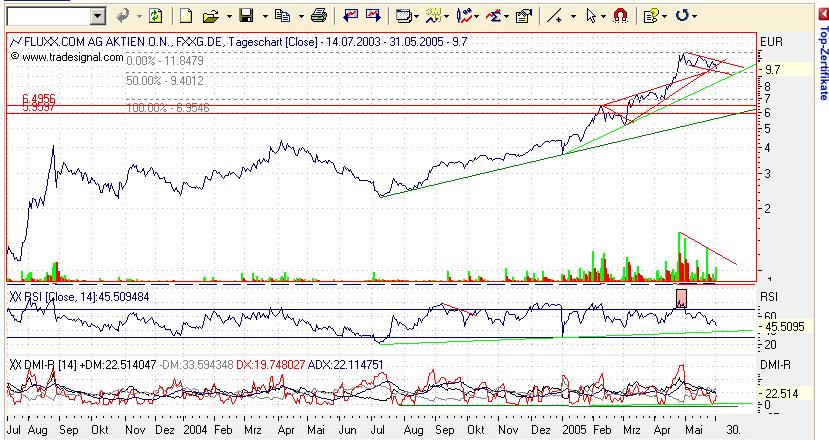Click the lightbulb tips icon
The height and width of the screenshot is (440, 829).
(x=650, y=16)
